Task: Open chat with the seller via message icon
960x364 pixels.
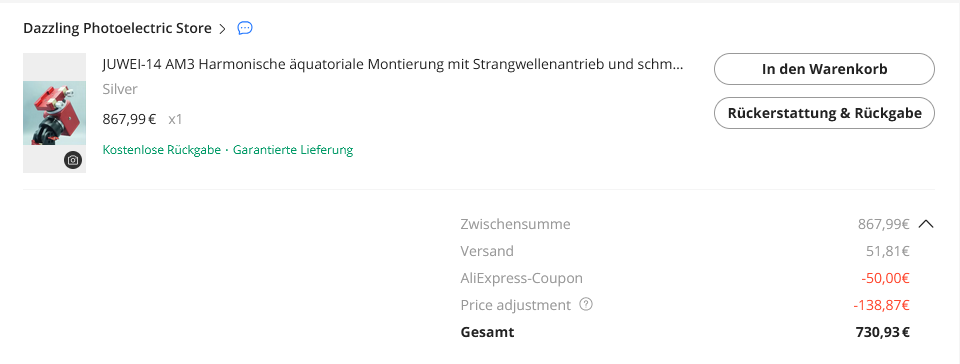Action: (x=245, y=28)
